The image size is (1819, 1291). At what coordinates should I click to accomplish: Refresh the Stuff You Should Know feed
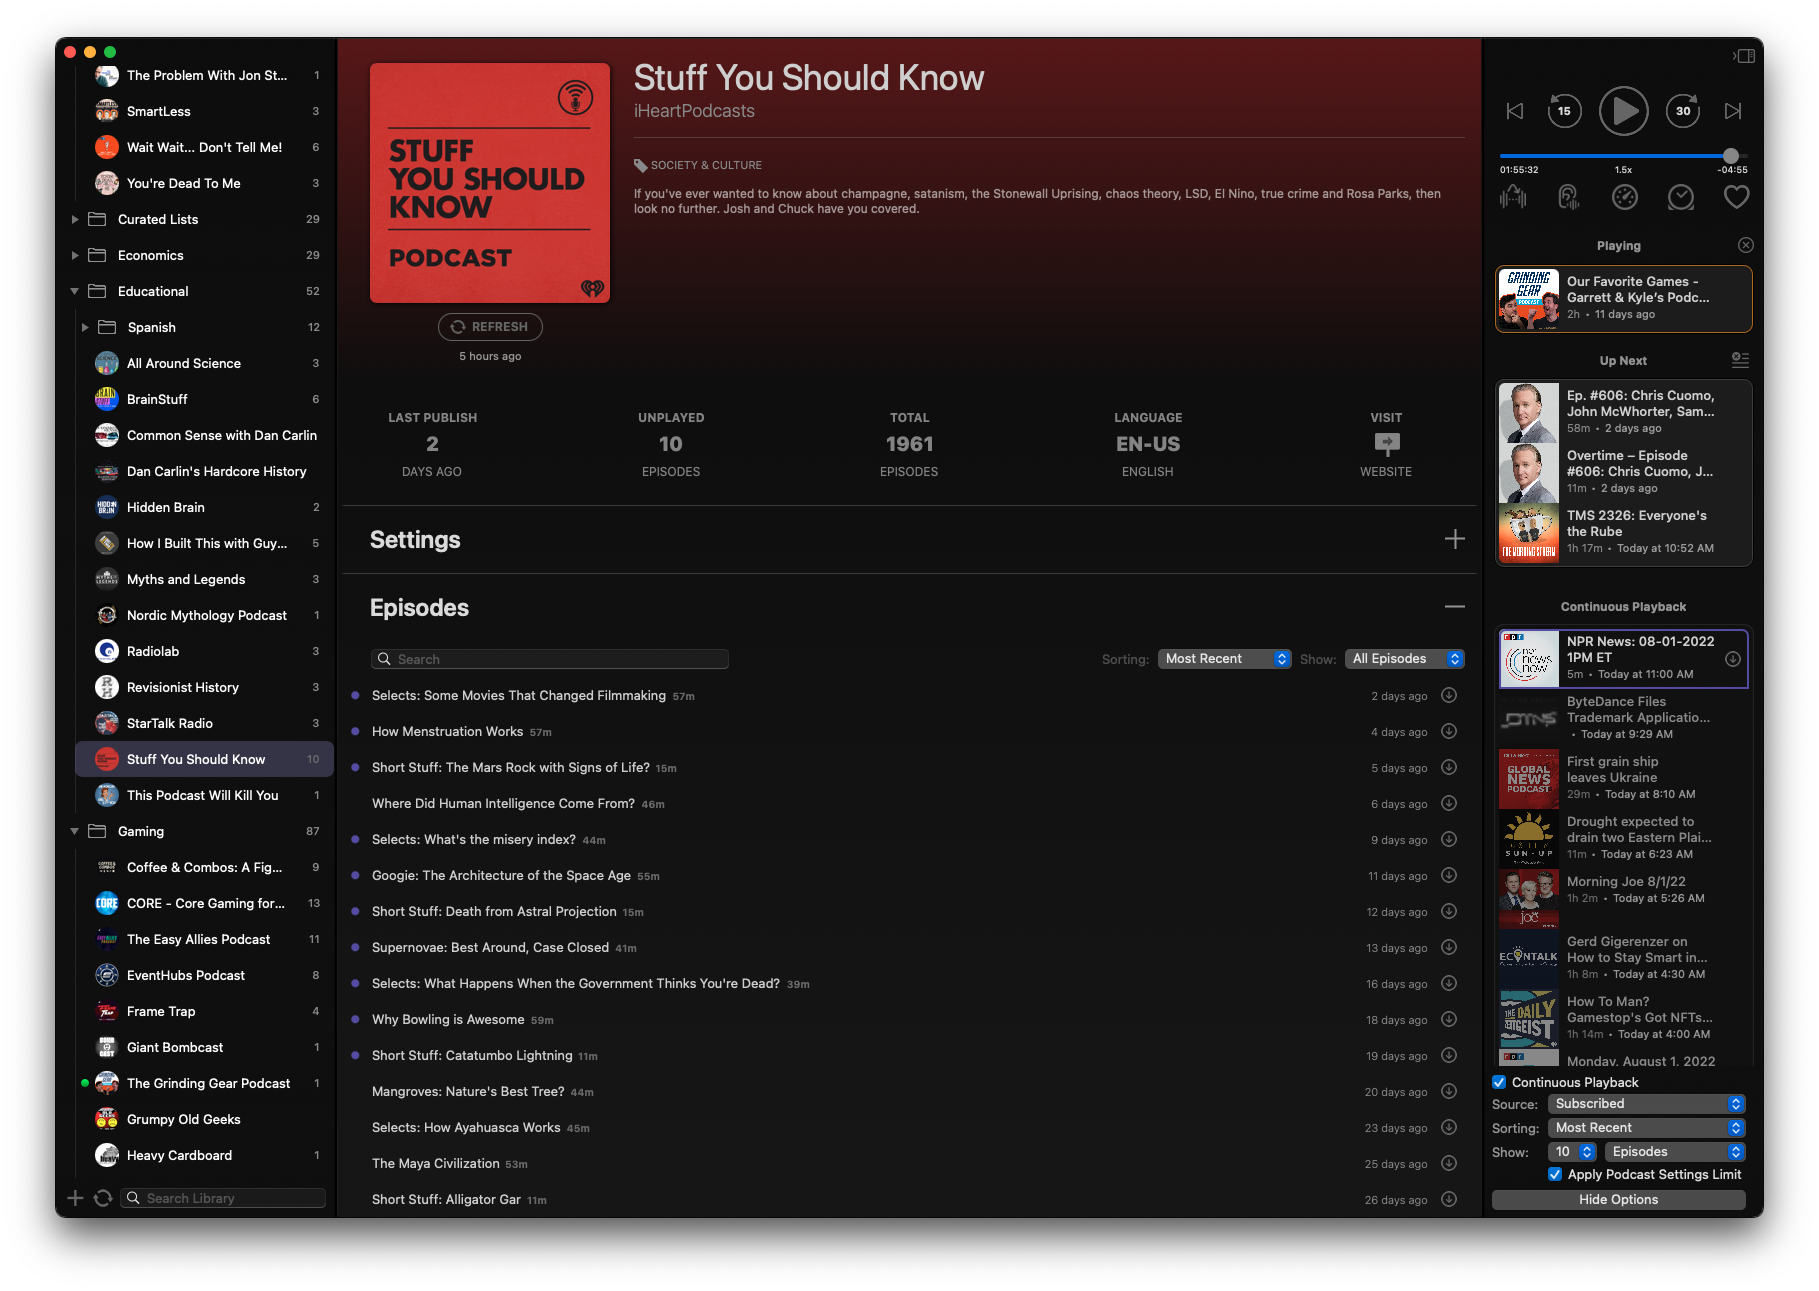[490, 327]
